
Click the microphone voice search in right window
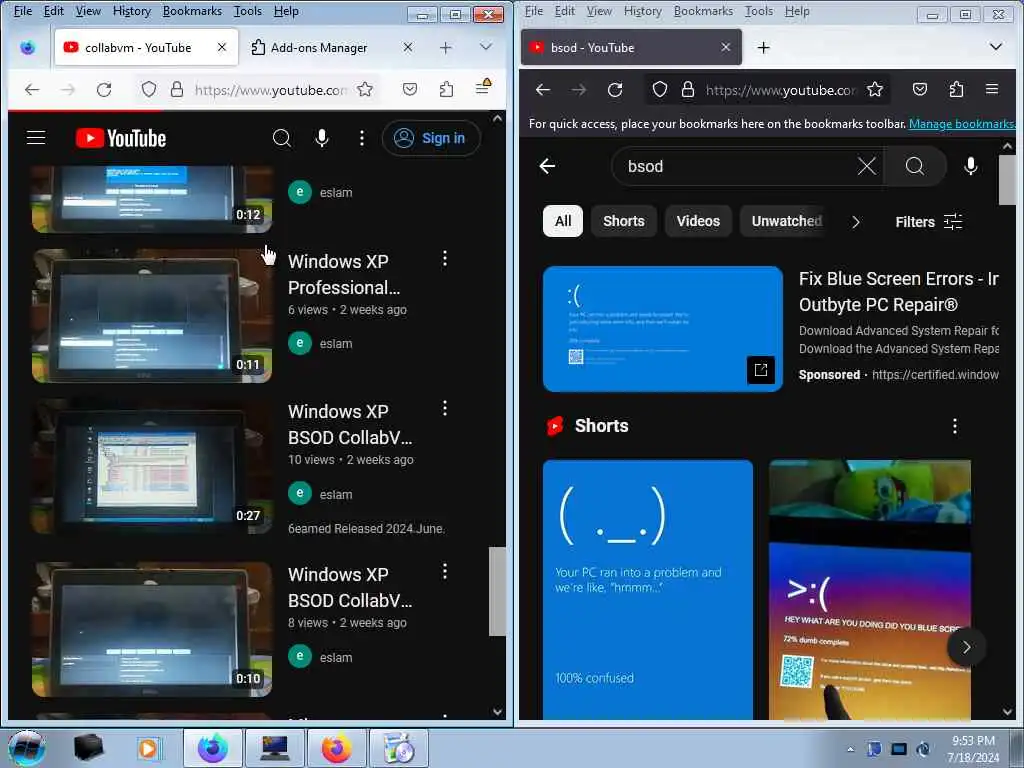[971, 166]
